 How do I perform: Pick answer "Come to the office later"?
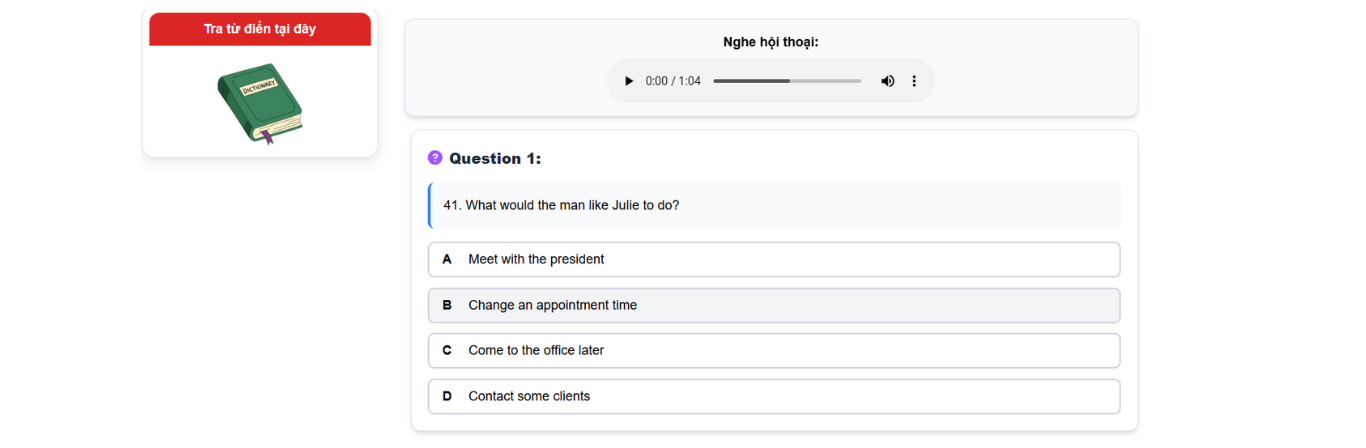coord(773,350)
